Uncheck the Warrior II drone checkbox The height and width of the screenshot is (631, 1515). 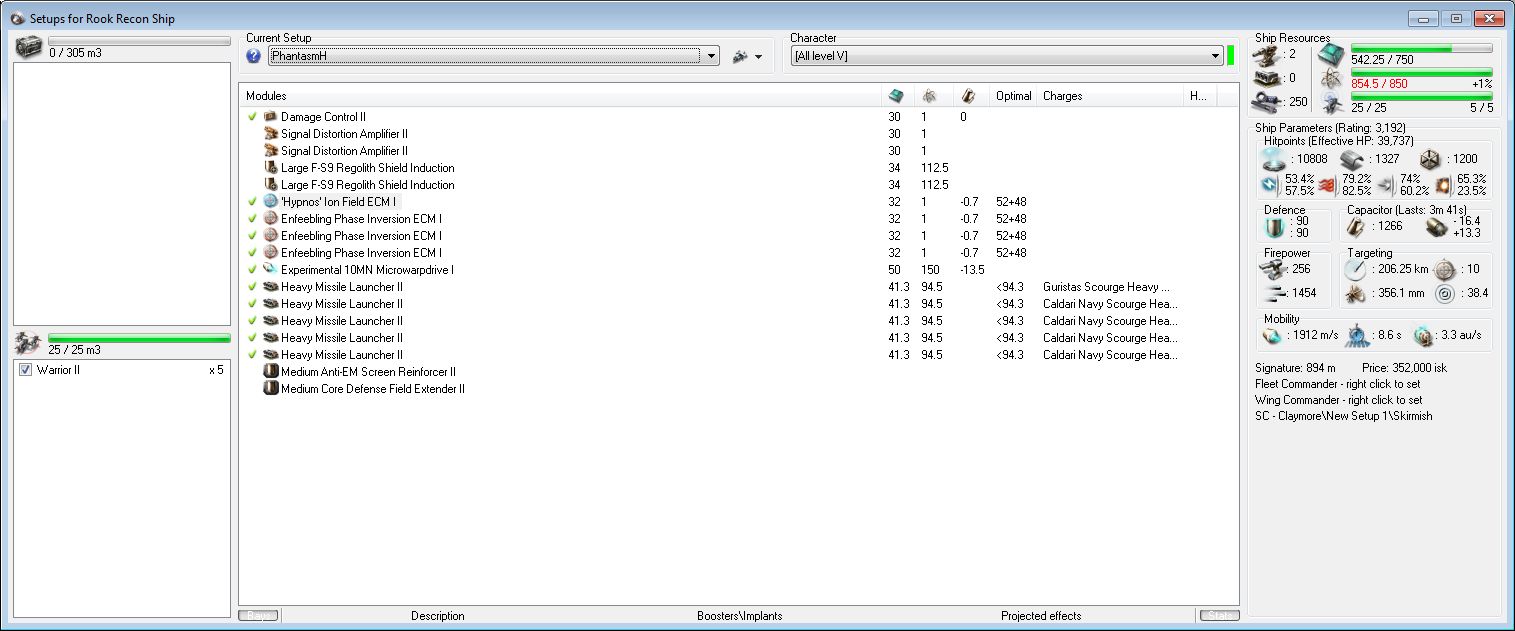[x=26, y=370]
